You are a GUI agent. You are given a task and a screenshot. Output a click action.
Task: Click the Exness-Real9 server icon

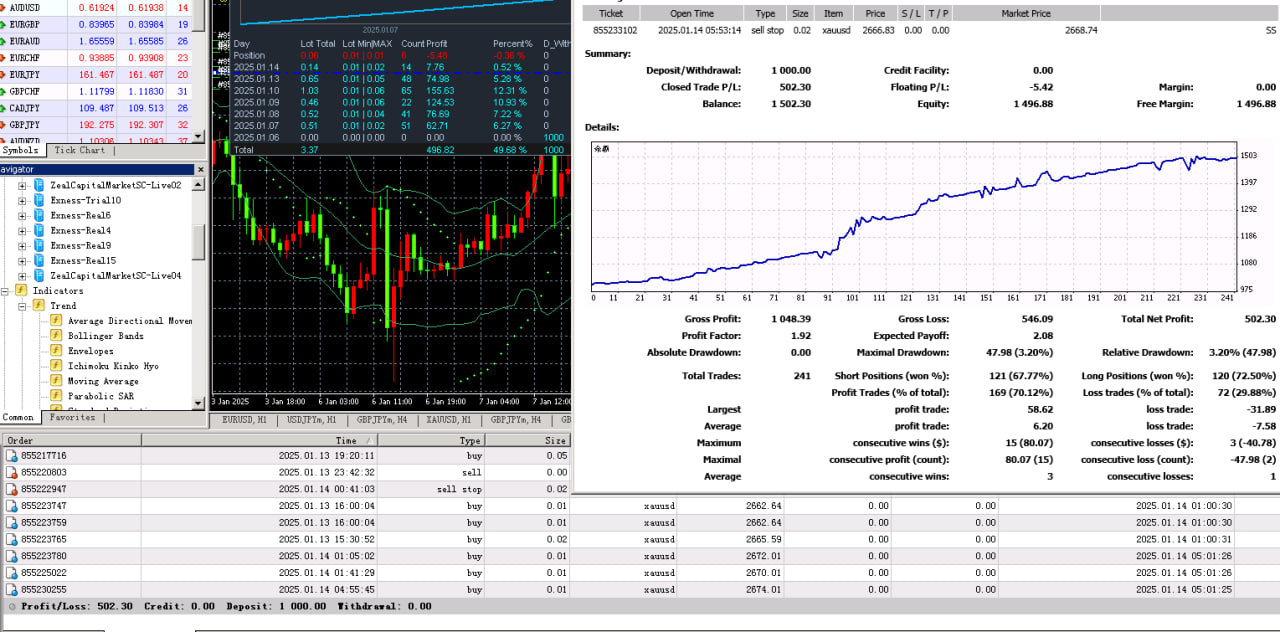click(x=39, y=245)
